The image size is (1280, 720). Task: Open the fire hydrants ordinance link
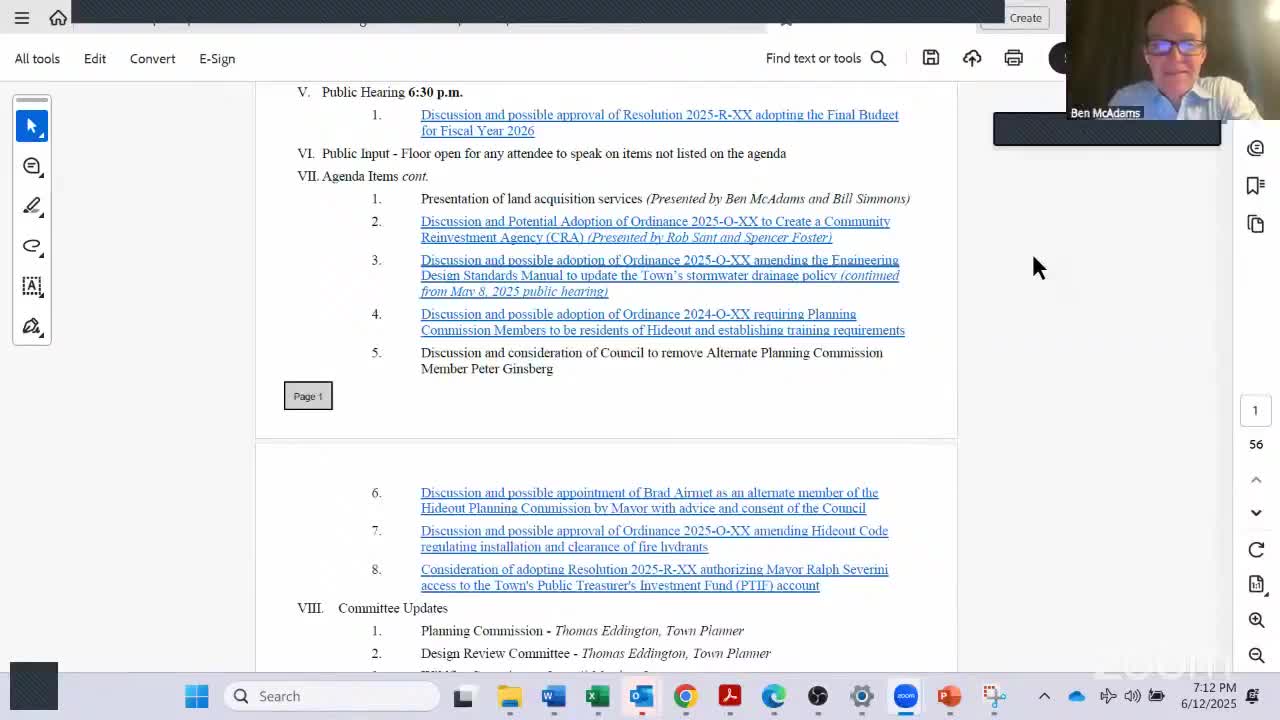click(654, 539)
